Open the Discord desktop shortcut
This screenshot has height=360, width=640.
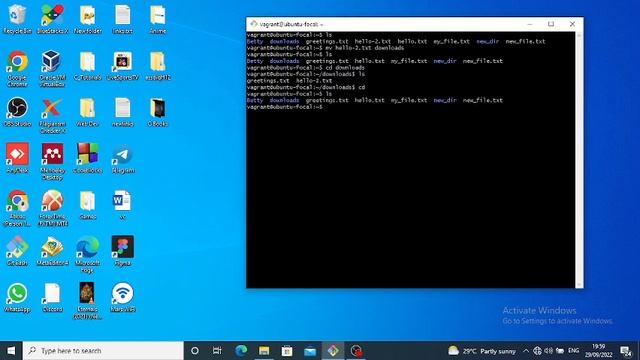52,297
